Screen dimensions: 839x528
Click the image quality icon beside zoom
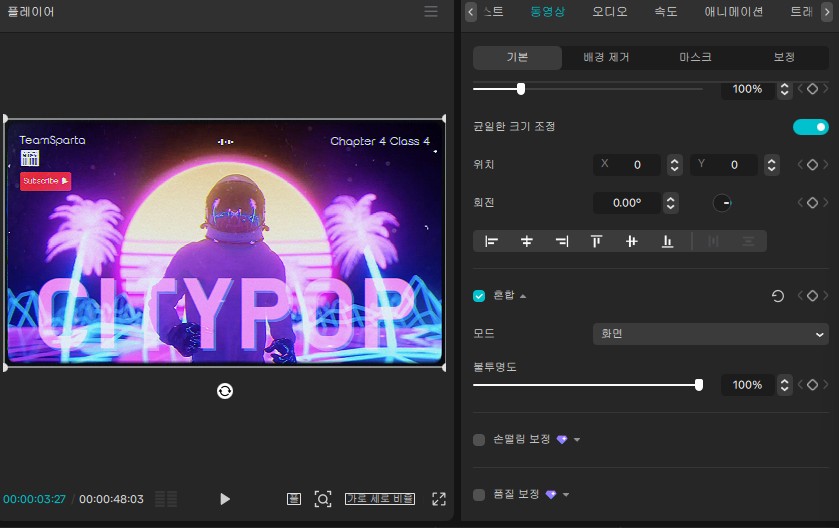[x=294, y=499]
